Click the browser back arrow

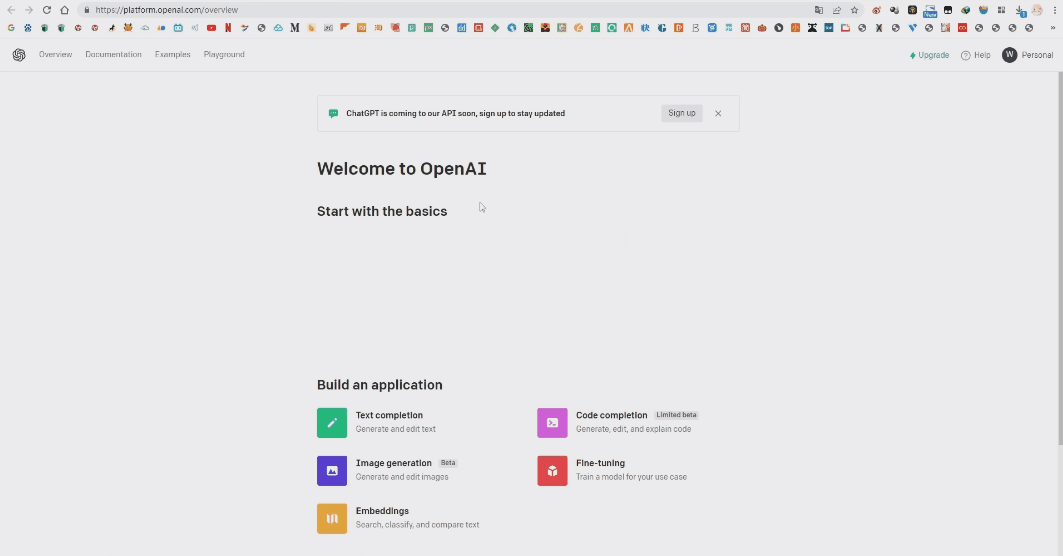(11, 10)
